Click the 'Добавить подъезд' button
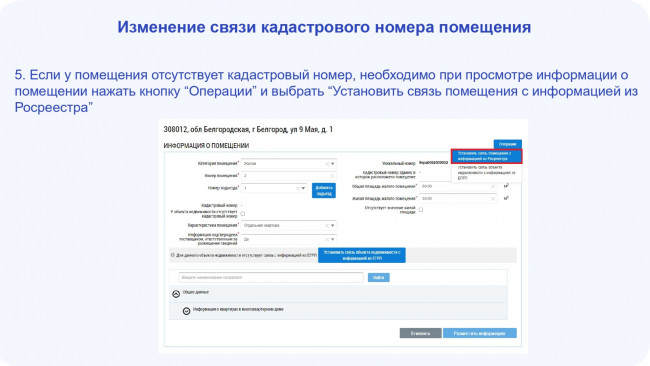 pos(324,191)
